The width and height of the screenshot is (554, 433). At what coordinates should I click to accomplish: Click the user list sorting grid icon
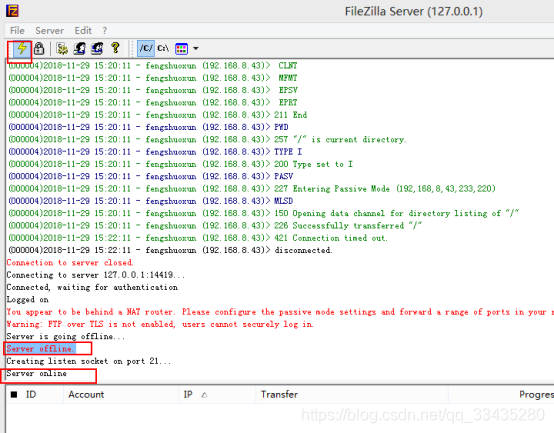point(181,49)
